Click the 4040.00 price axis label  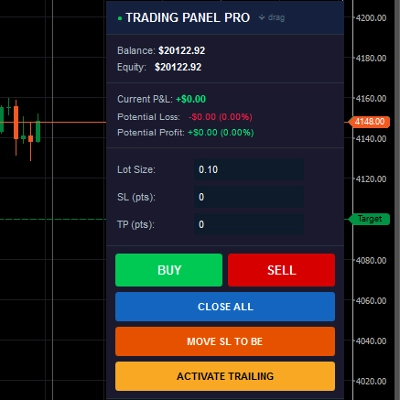(x=371, y=341)
